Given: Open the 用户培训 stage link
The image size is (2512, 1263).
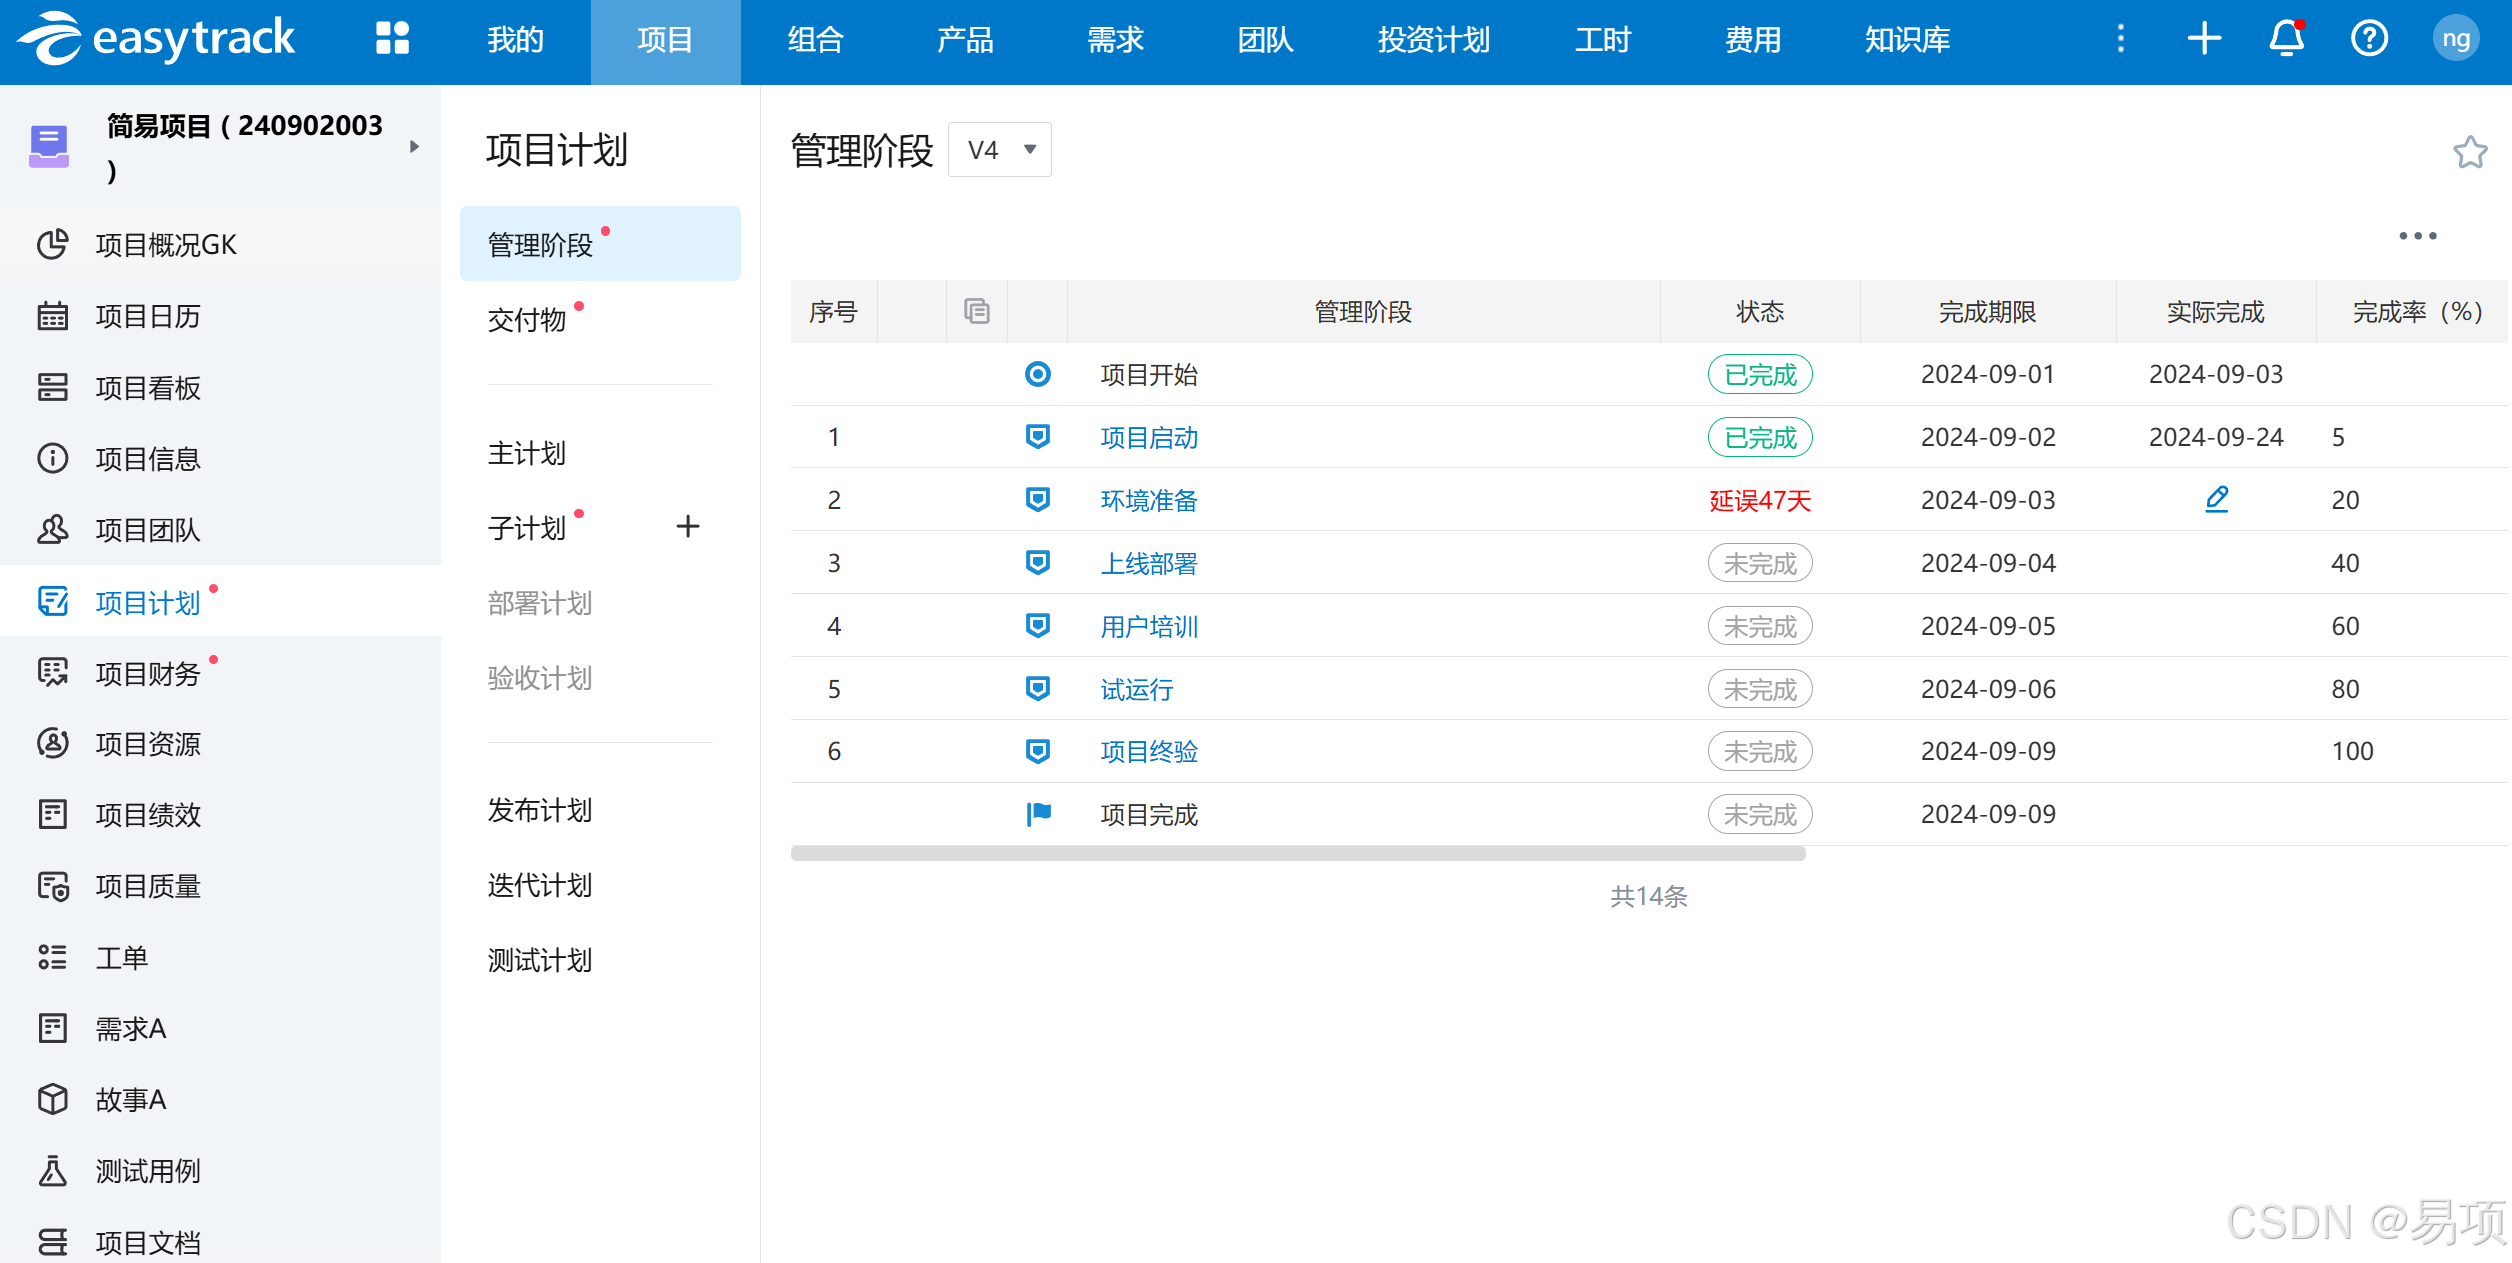Looking at the screenshot, I should click(x=1148, y=626).
